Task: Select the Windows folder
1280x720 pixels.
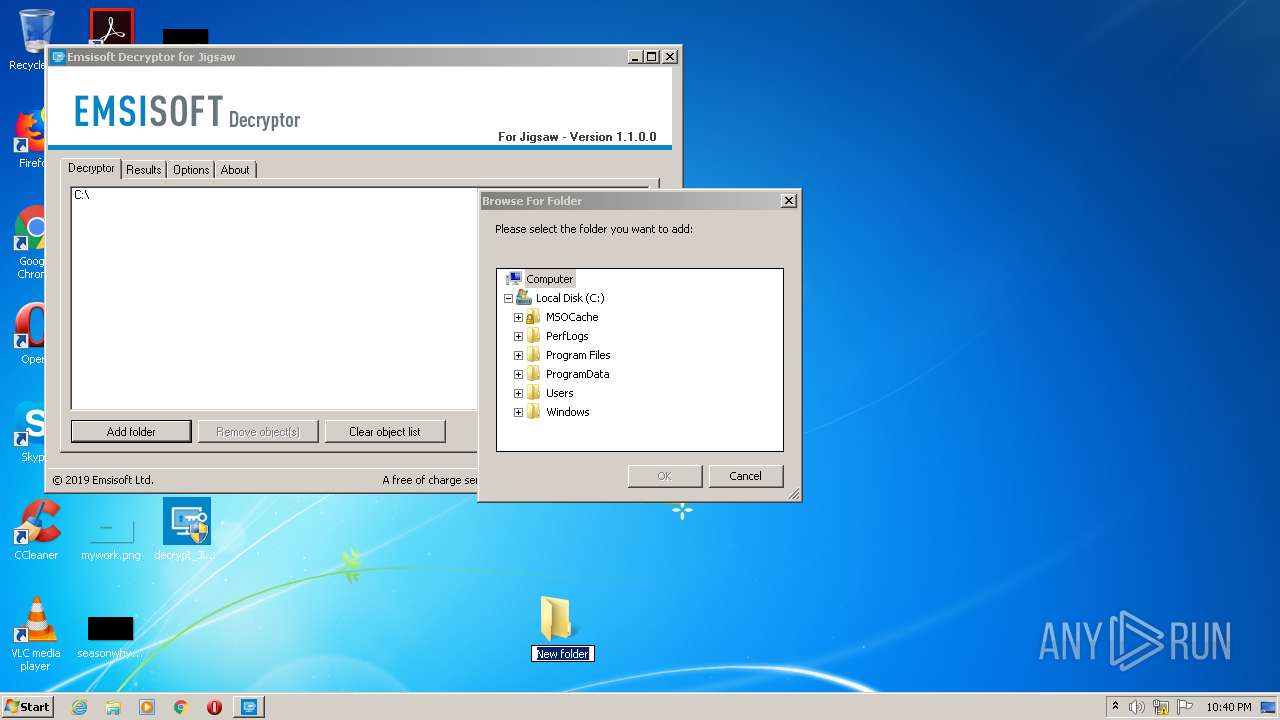Action: coord(567,412)
